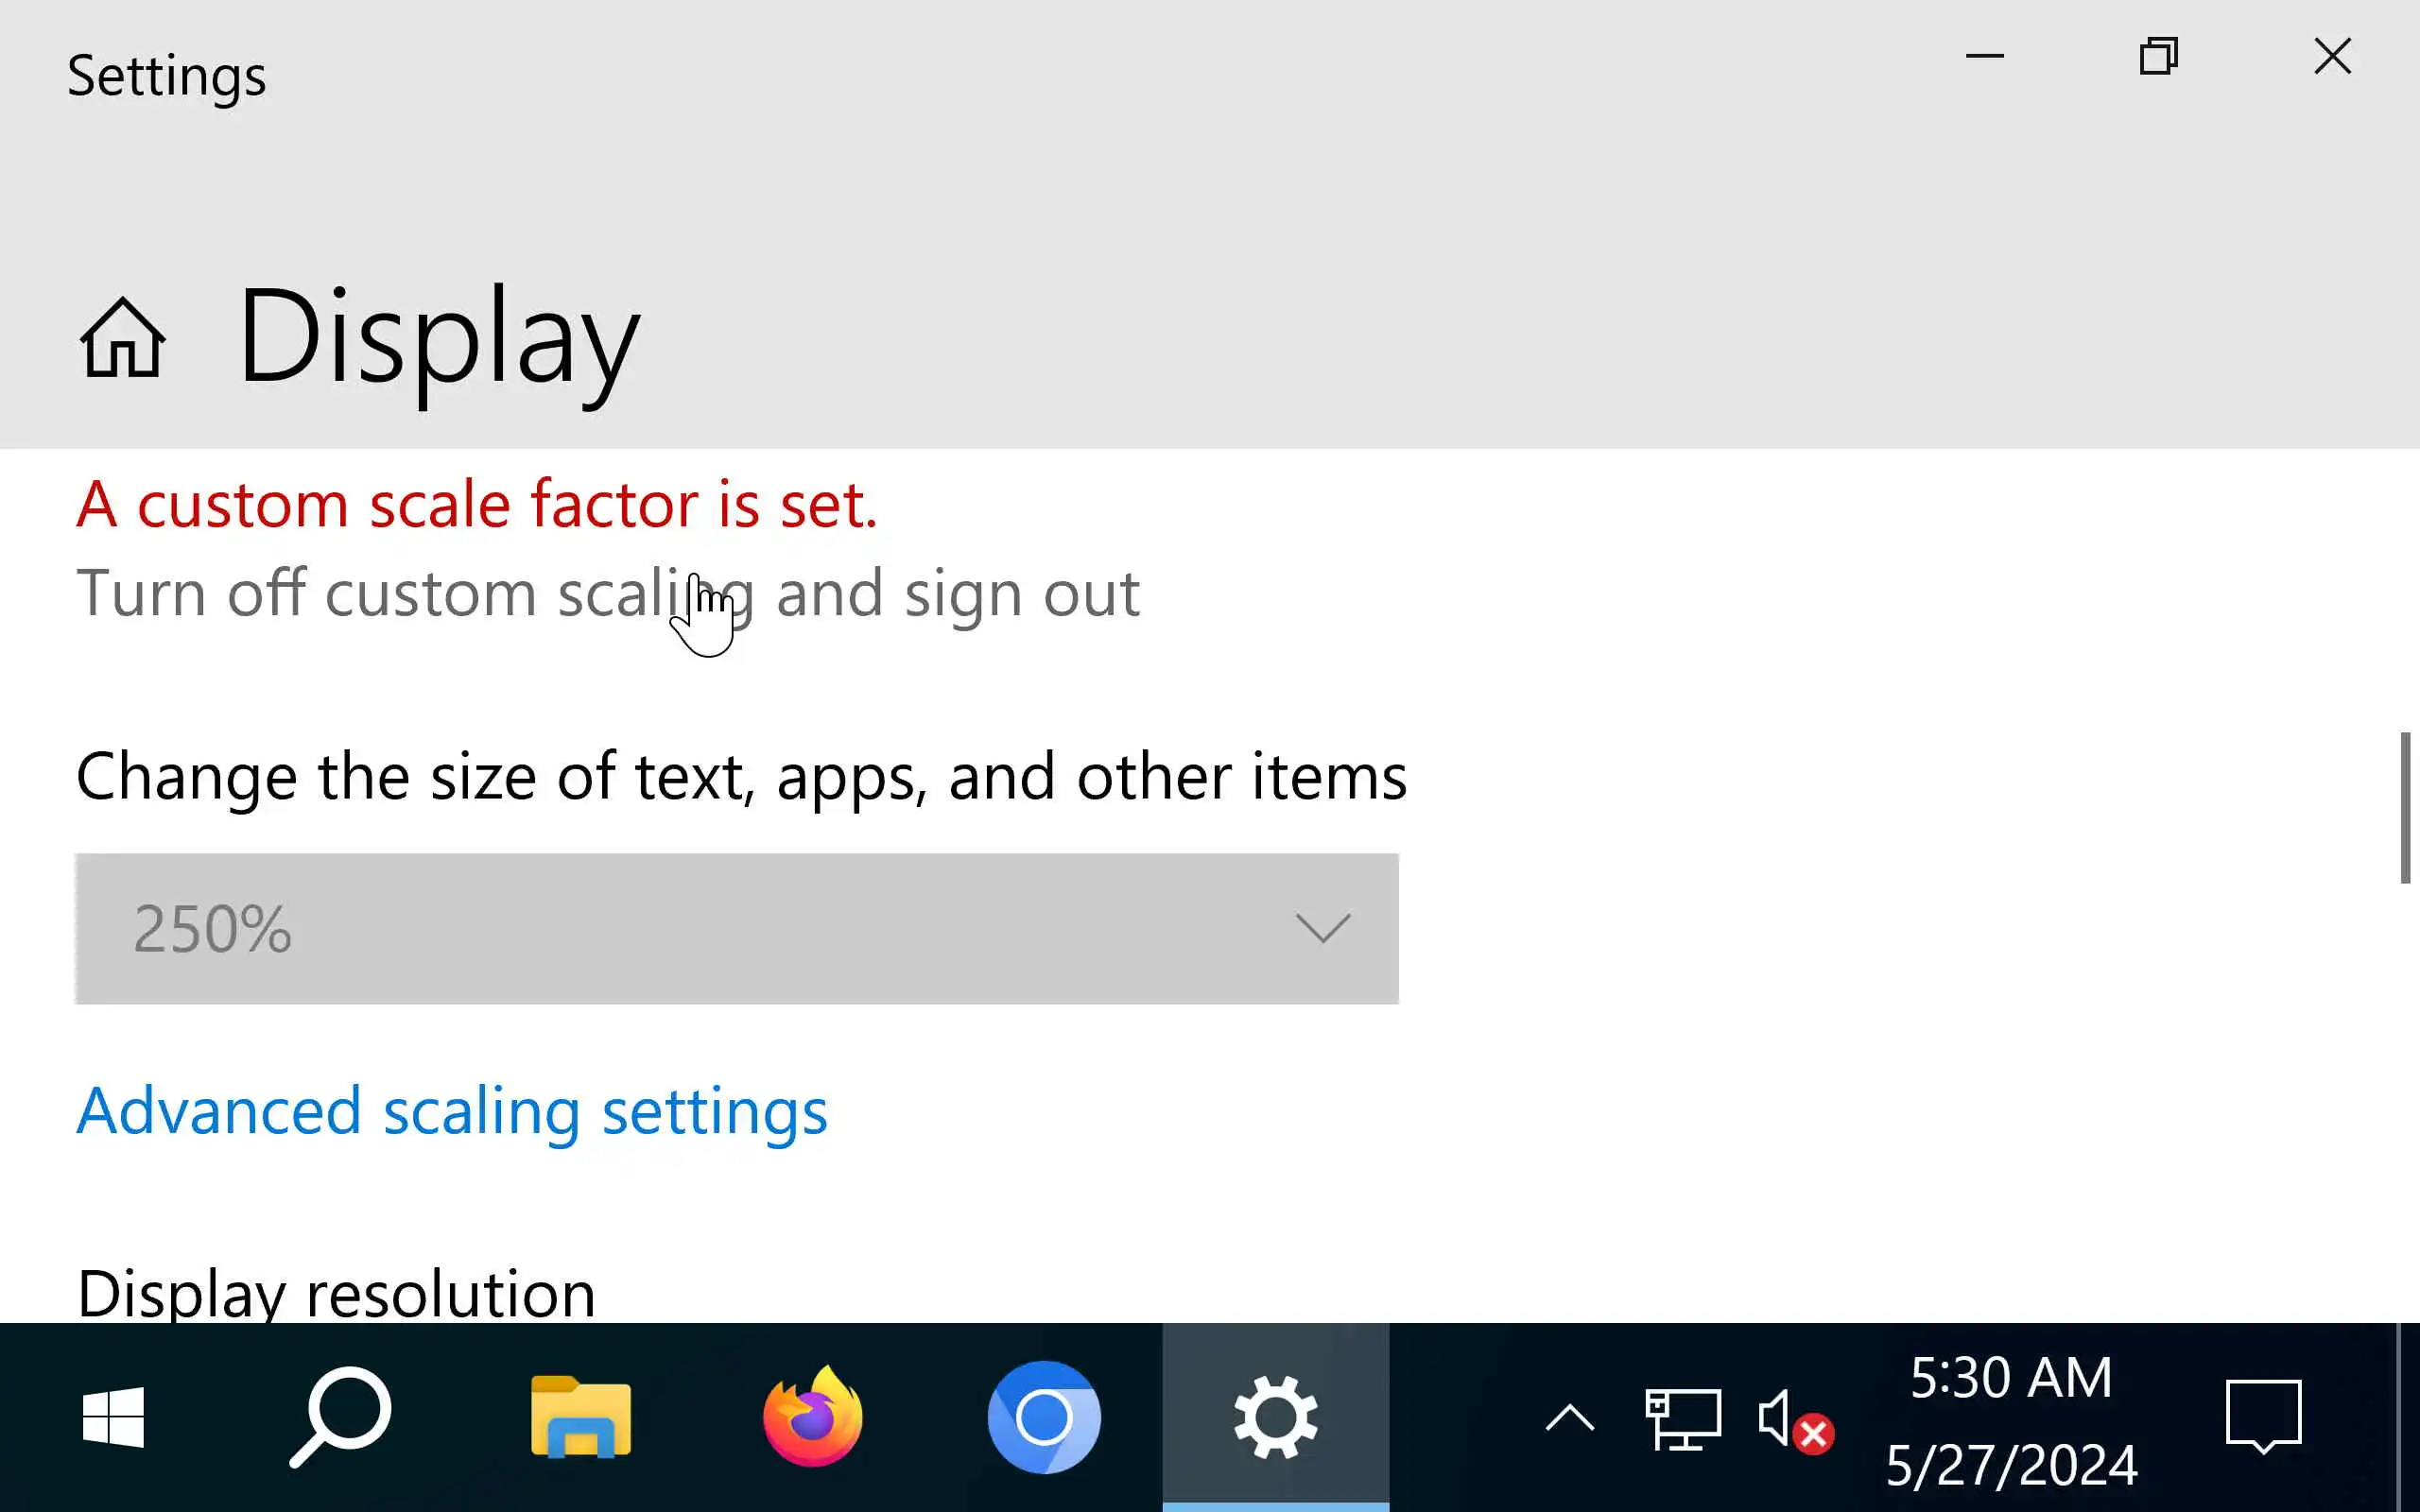Click Show desktop sliver at taskbar end
2420x1512 pixels.
pyautogui.click(x=2410, y=1416)
